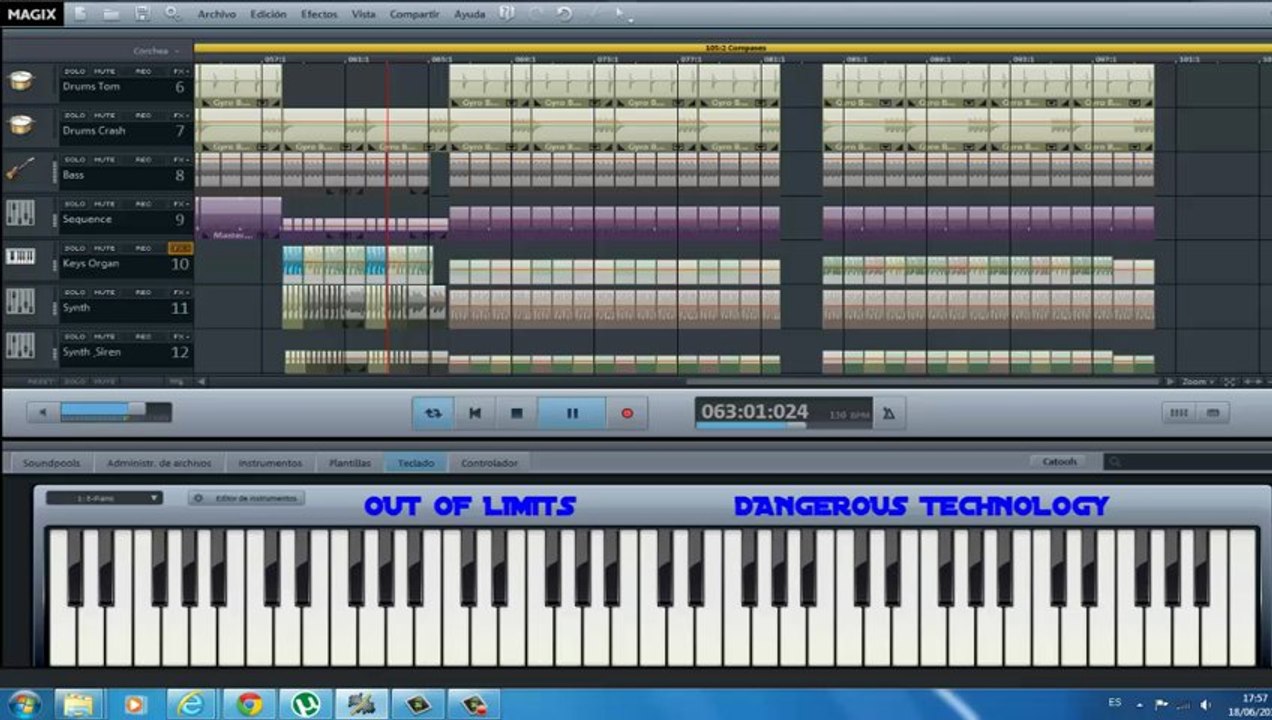Mute the Drums Tom track
Image resolution: width=1272 pixels, height=720 pixels.
point(104,72)
